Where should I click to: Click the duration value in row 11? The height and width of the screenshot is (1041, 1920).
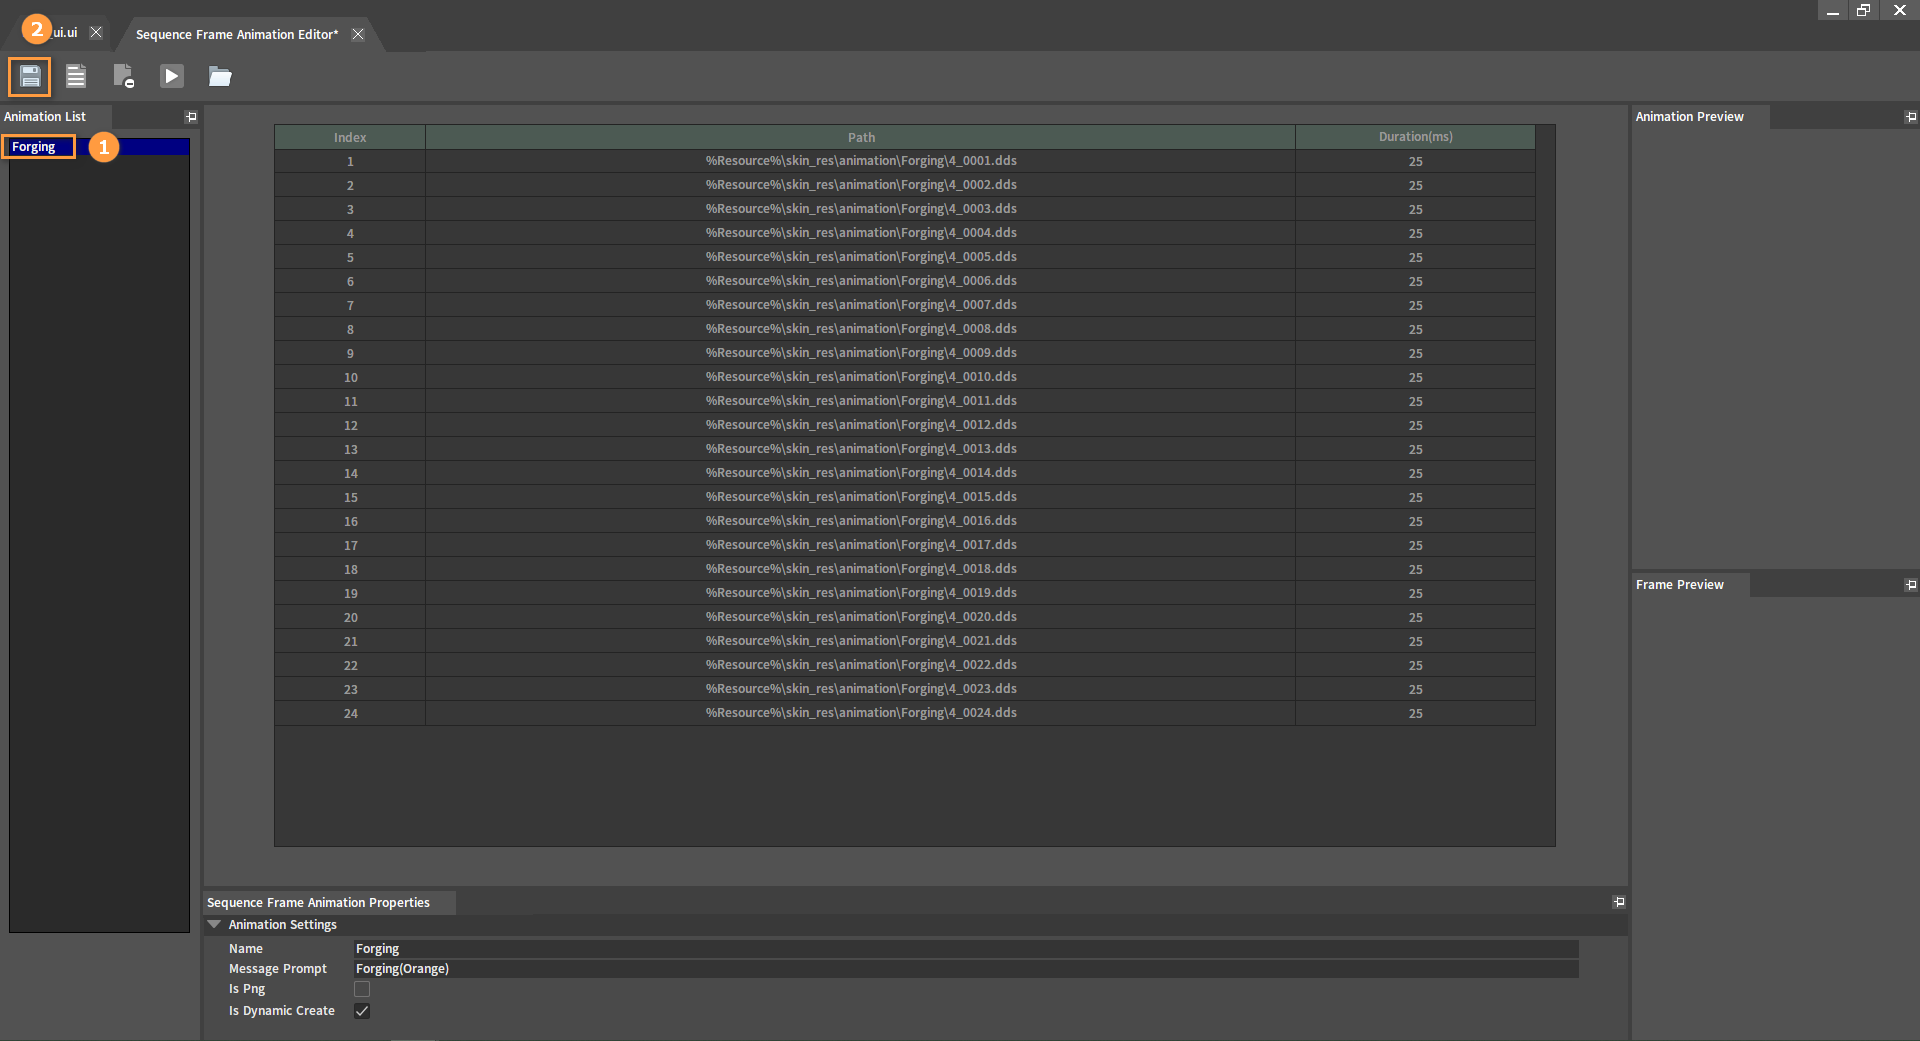[1415, 401]
